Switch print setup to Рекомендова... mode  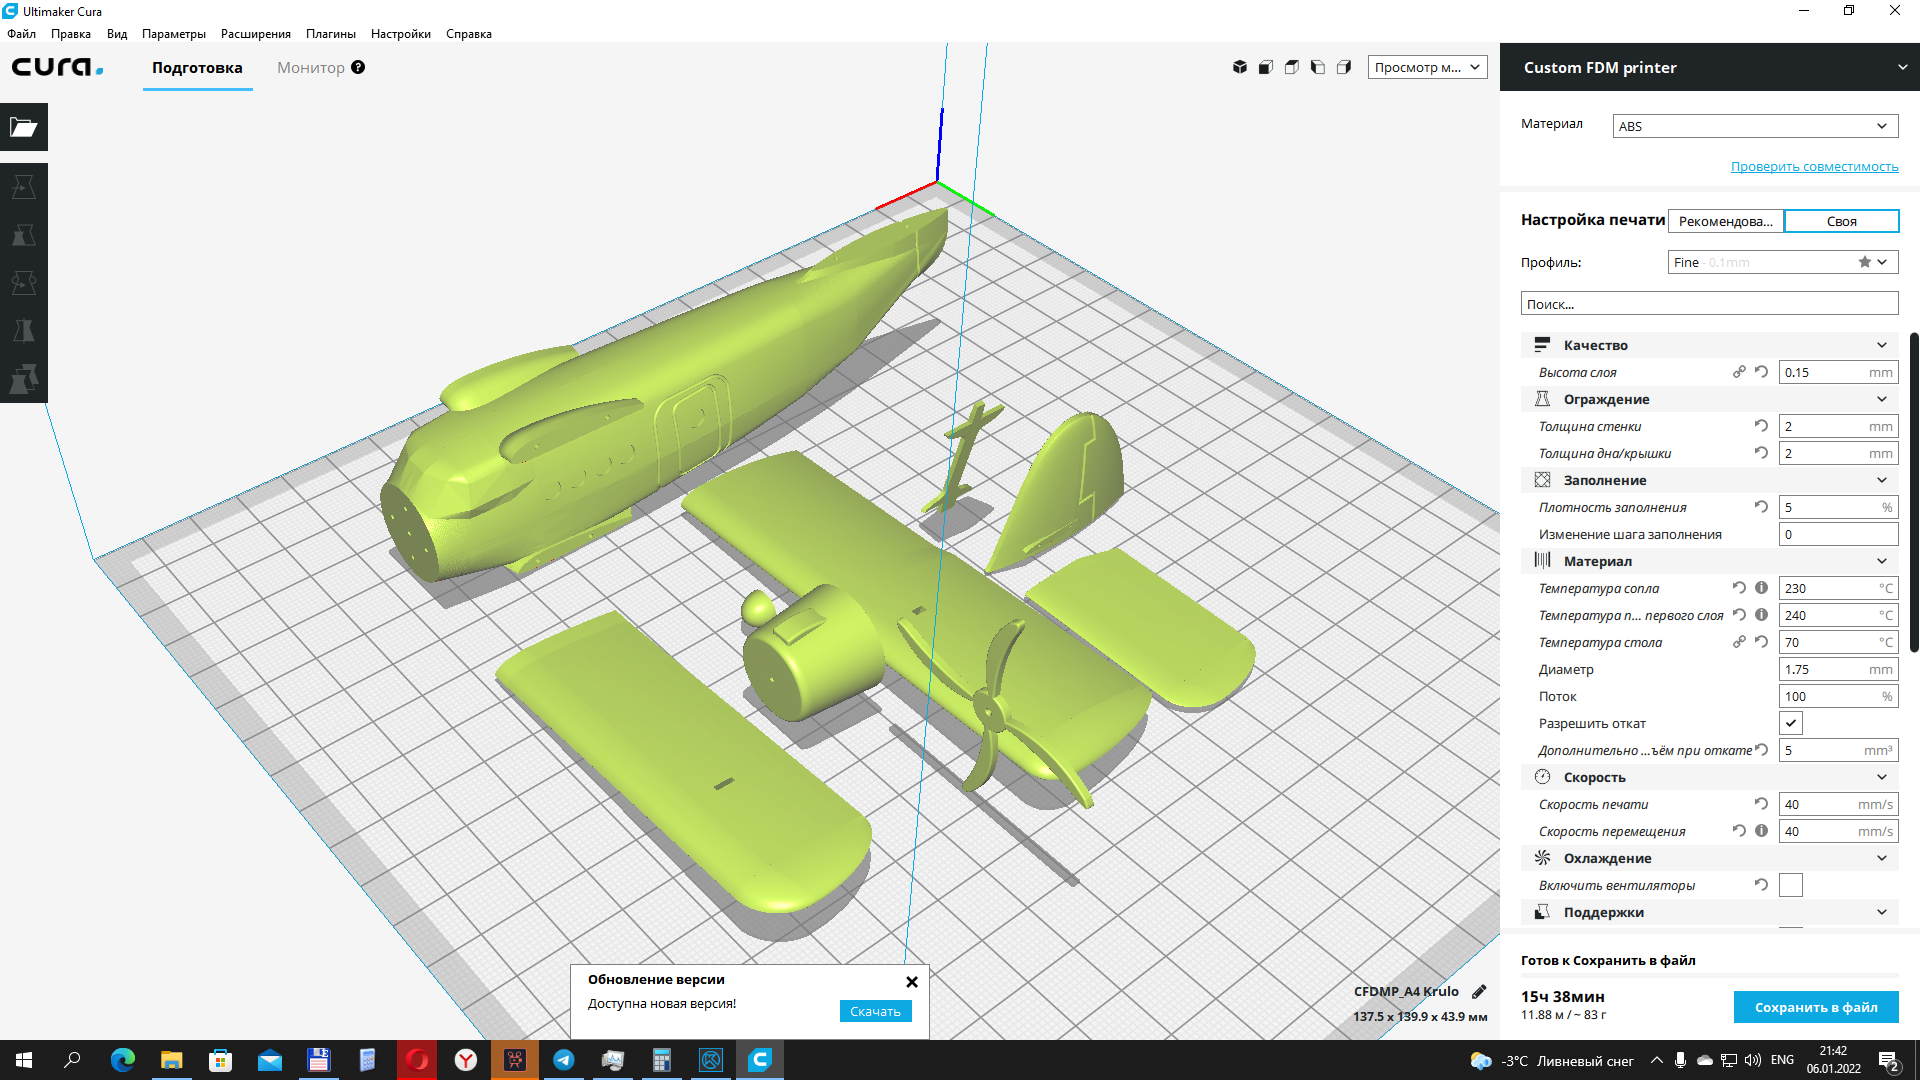click(x=1725, y=221)
